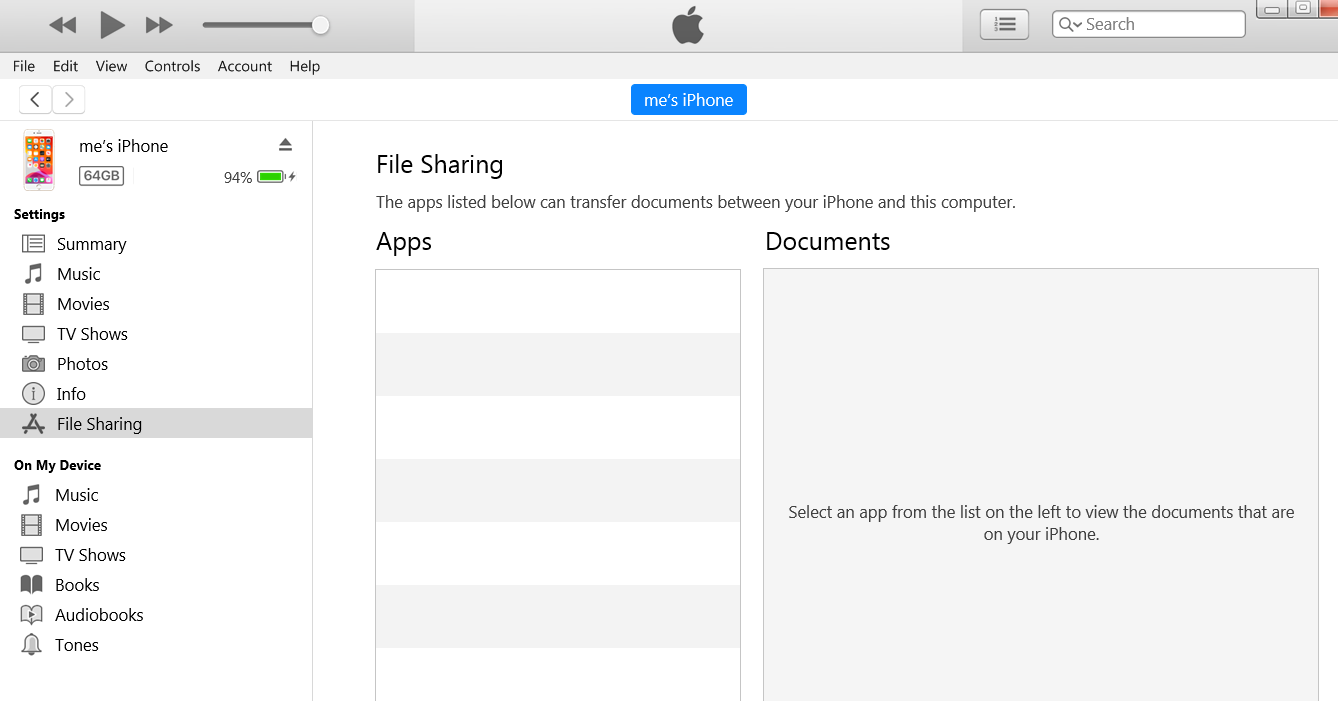Click the Photos camera icon
This screenshot has width=1338, height=701.
(x=33, y=364)
